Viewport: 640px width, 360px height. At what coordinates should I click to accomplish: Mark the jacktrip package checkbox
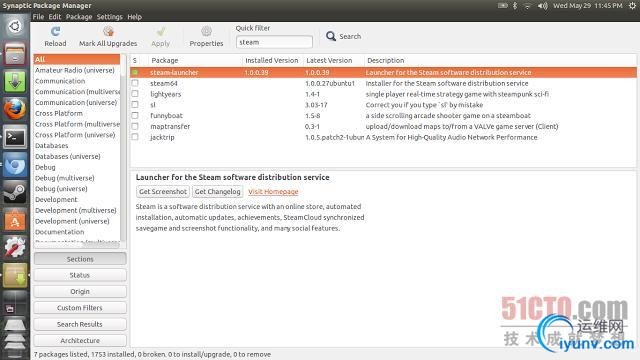pyautogui.click(x=135, y=137)
